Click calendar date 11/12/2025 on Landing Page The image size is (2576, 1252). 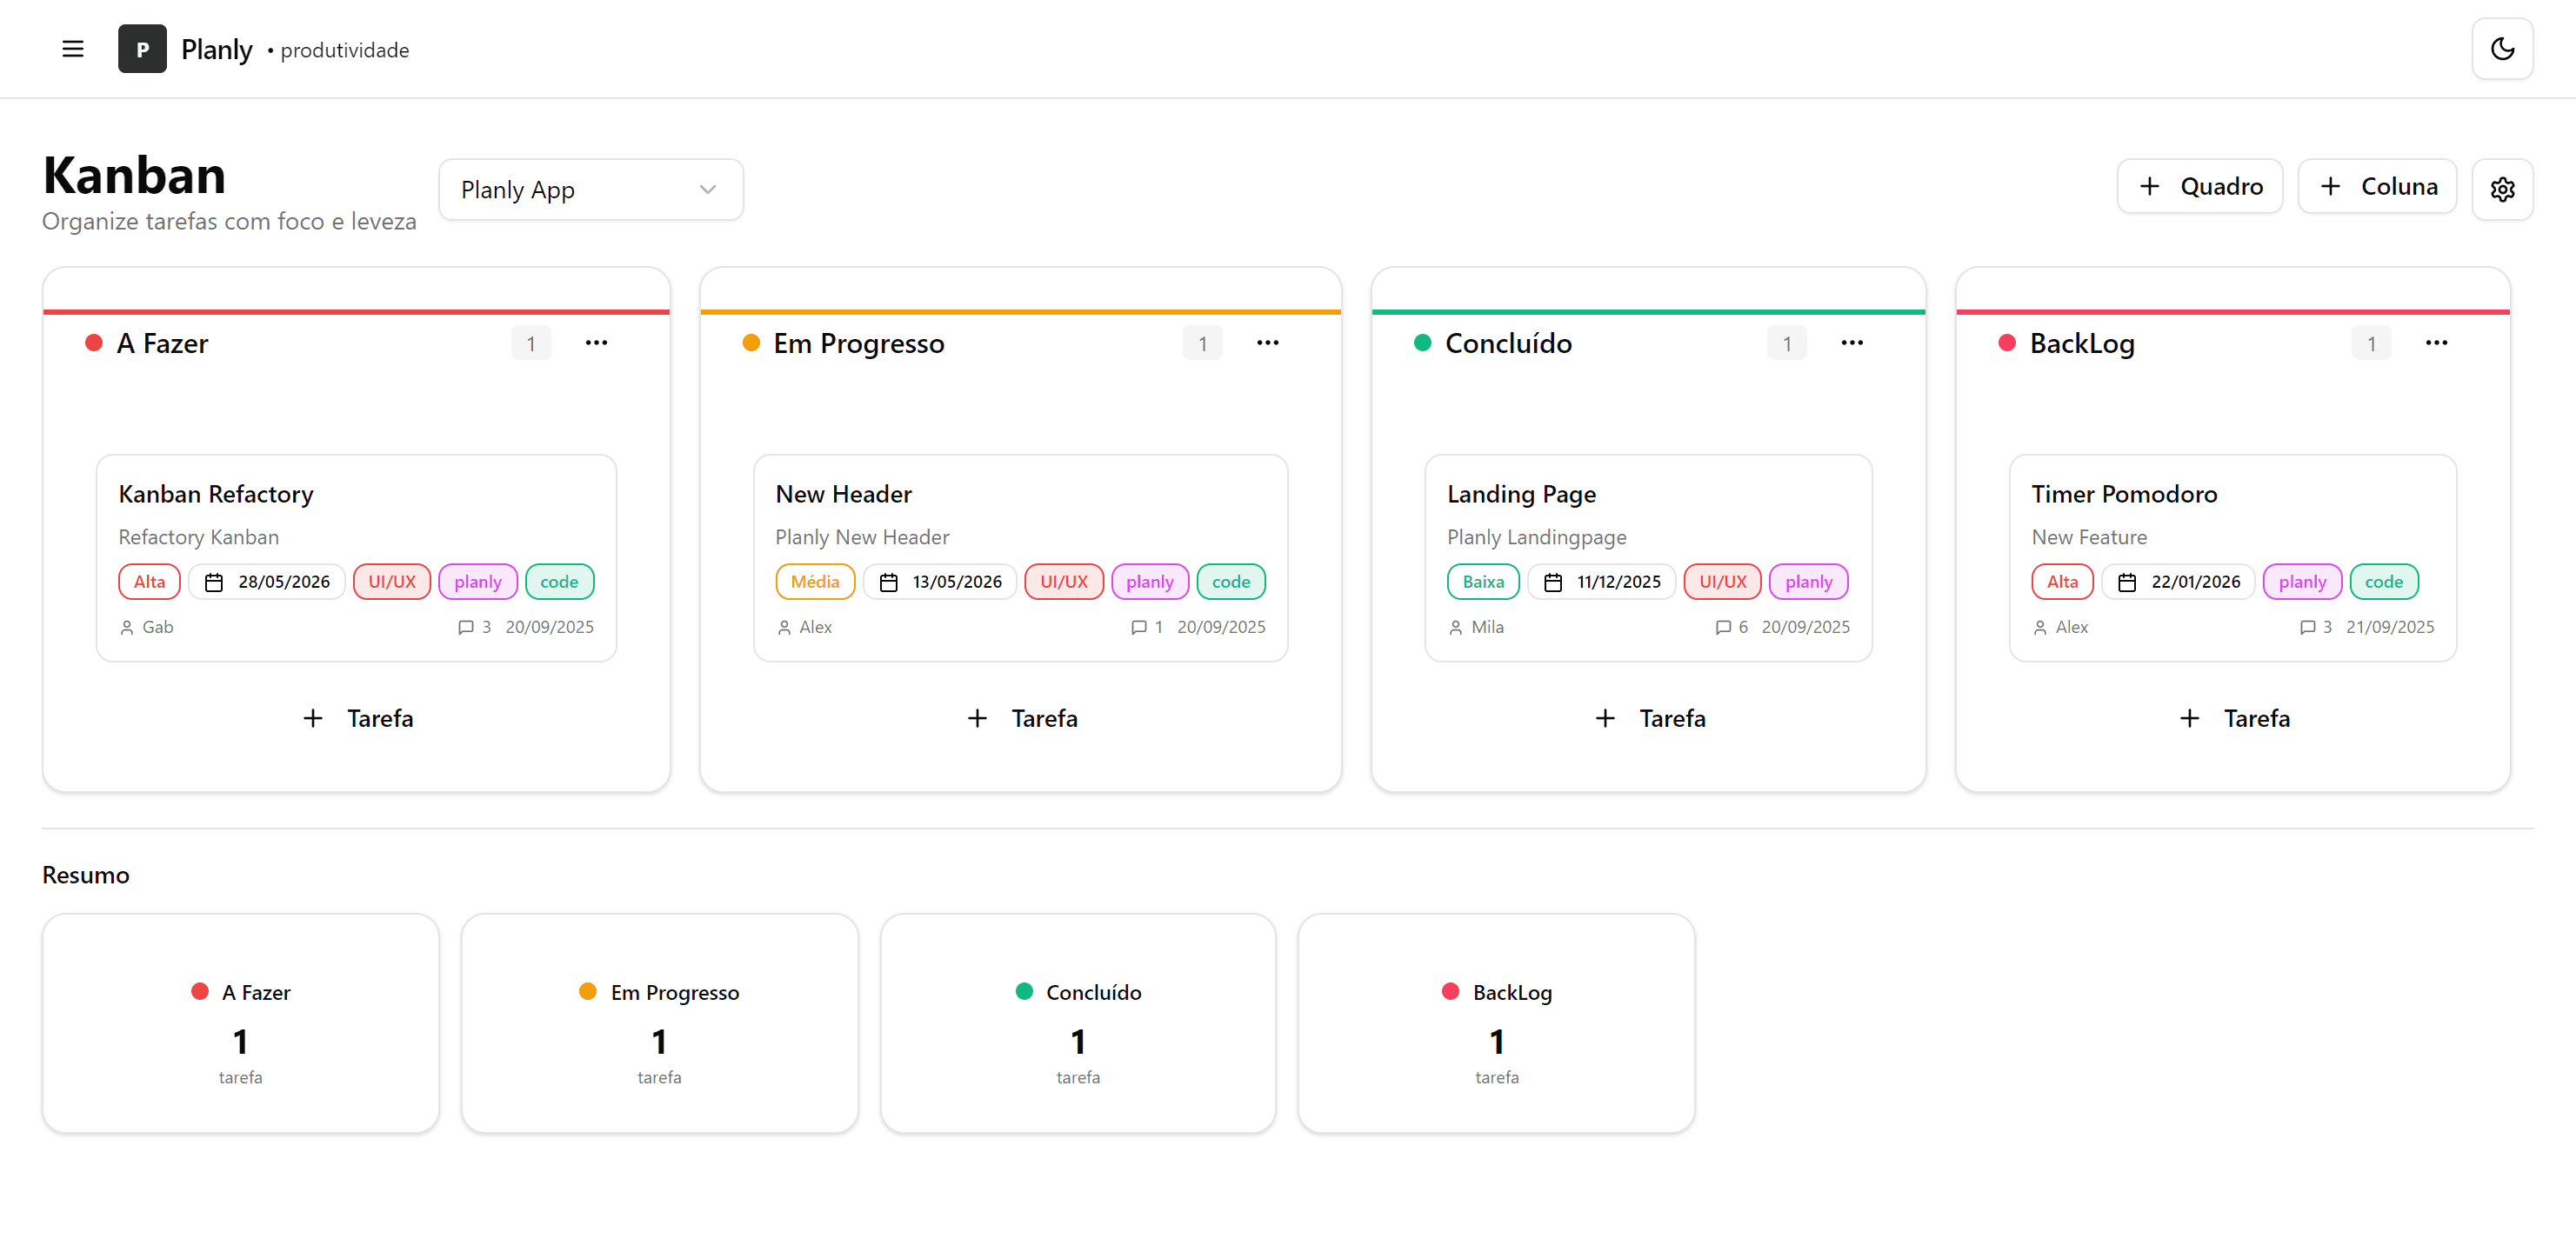(x=1604, y=582)
